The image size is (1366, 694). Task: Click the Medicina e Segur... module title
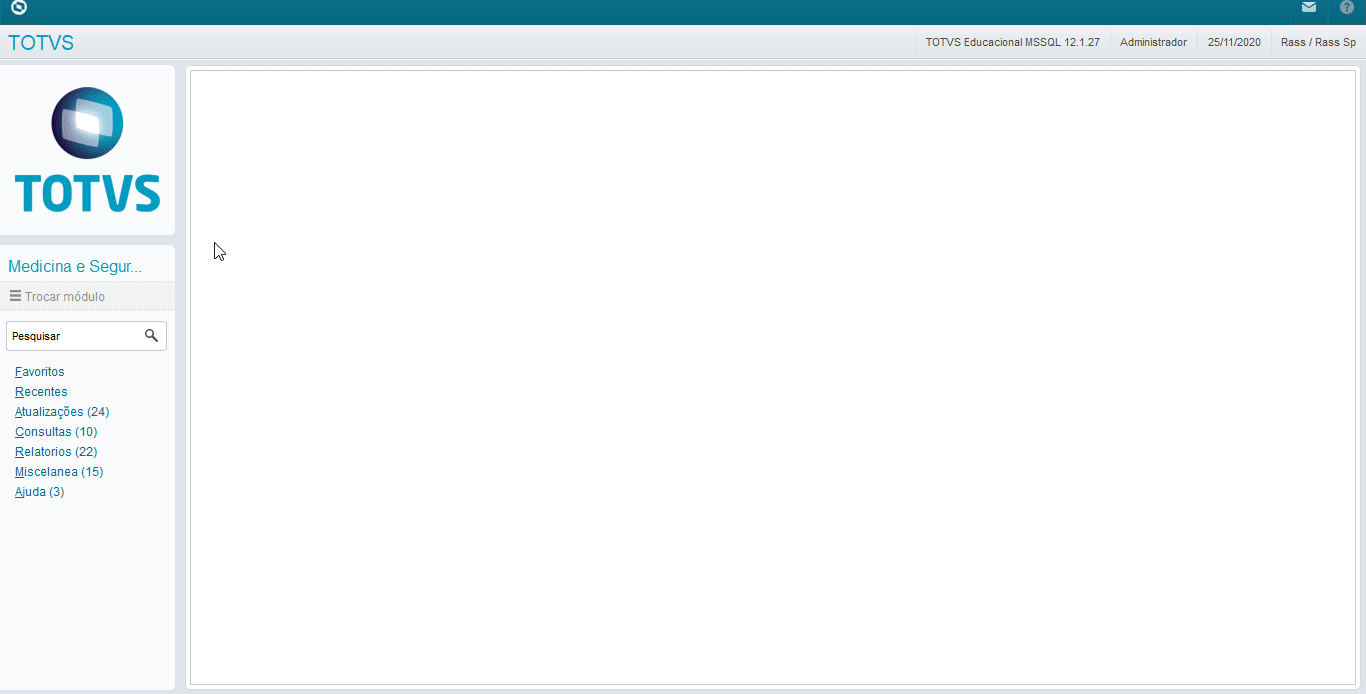tap(75, 267)
